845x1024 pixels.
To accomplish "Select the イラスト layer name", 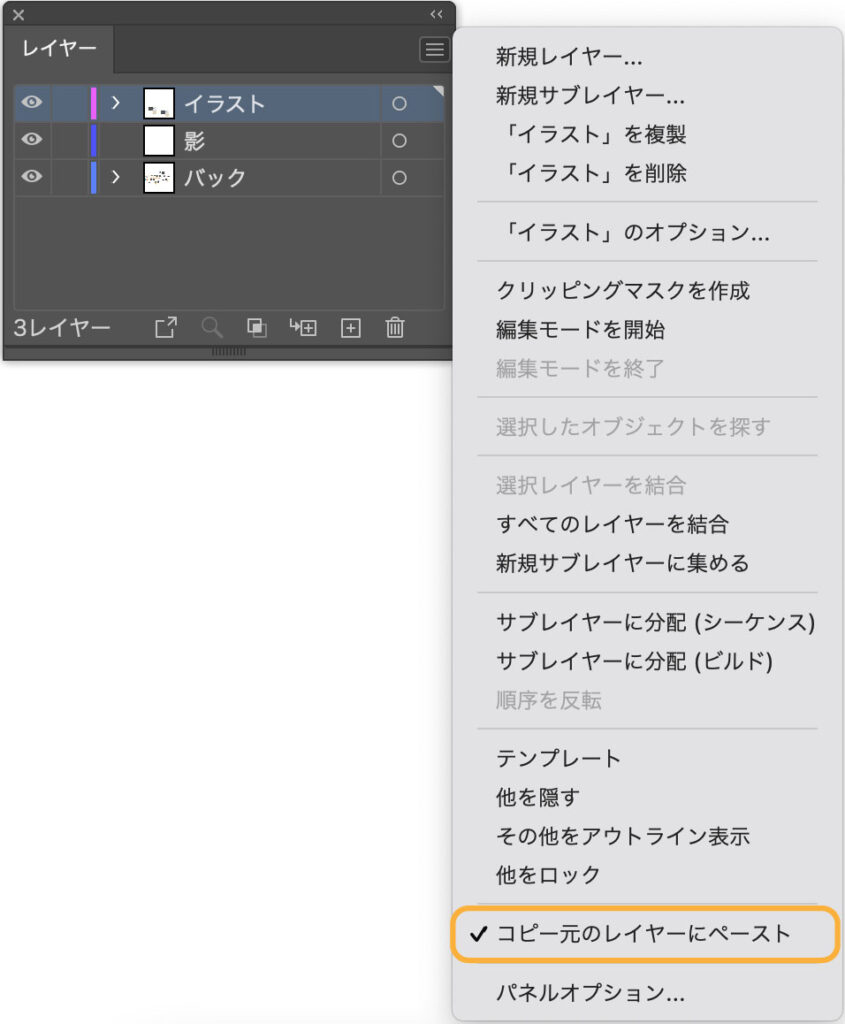I will click(224, 104).
